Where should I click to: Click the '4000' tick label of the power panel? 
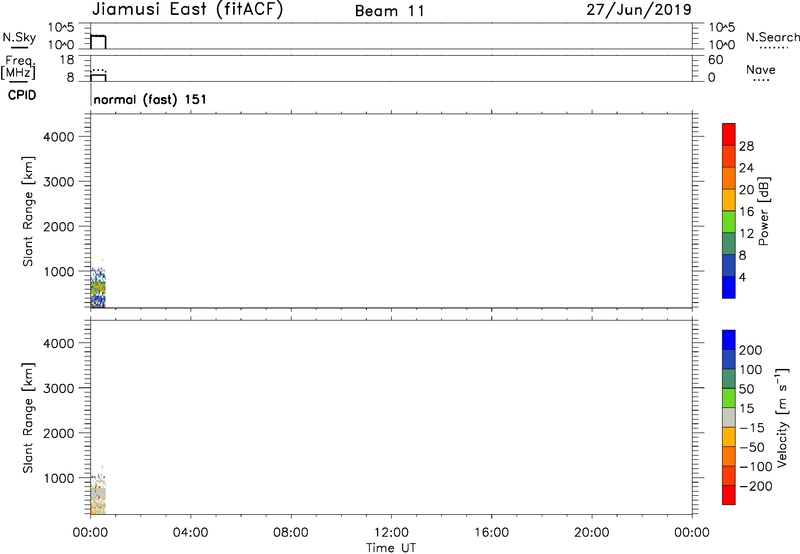59,137
